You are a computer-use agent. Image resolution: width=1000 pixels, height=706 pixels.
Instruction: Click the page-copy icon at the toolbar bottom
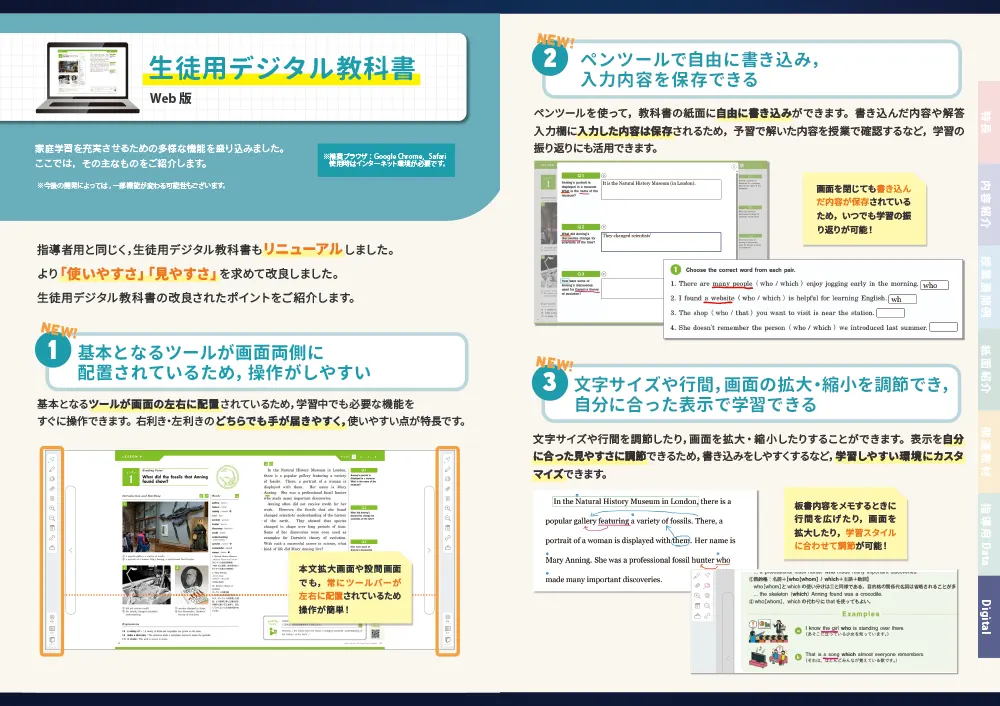pyautogui.click(x=52, y=640)
